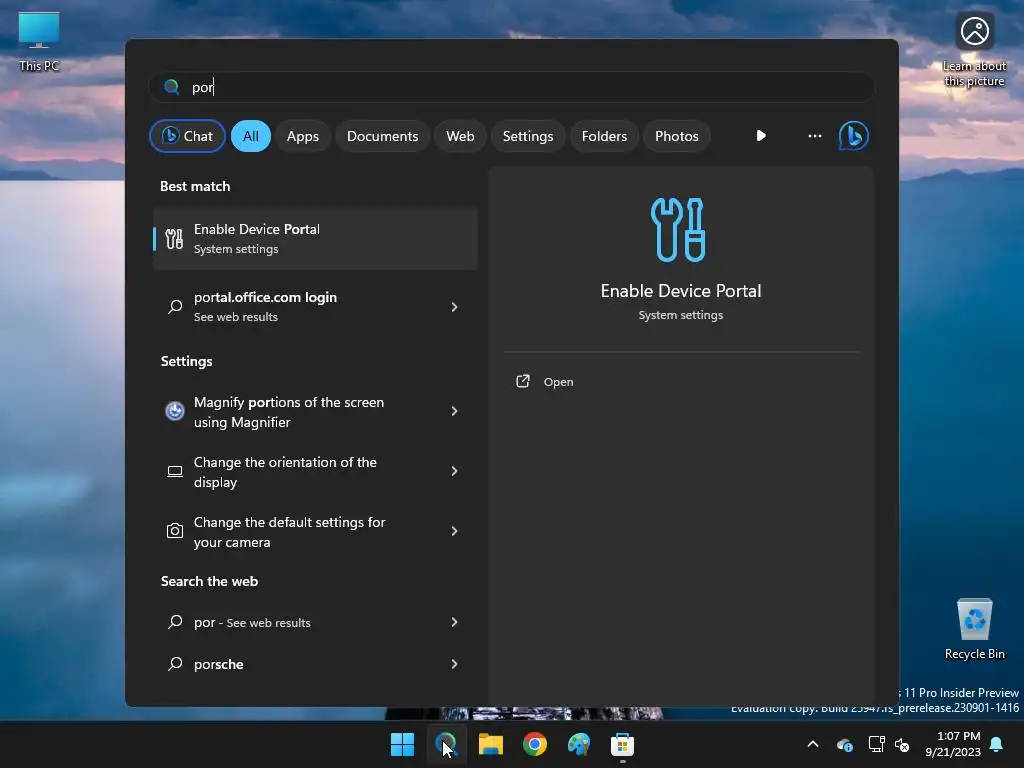Open the three-dot options menu

[814, 136]
